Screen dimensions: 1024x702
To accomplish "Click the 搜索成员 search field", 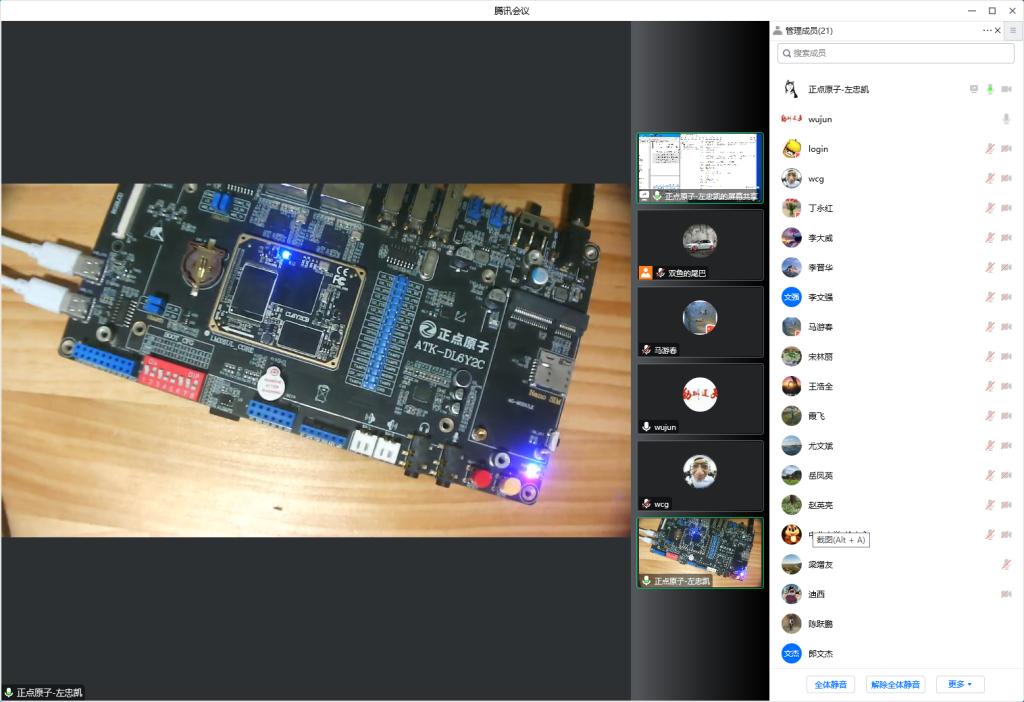I will pyautogui.click(x=896, y=53).
